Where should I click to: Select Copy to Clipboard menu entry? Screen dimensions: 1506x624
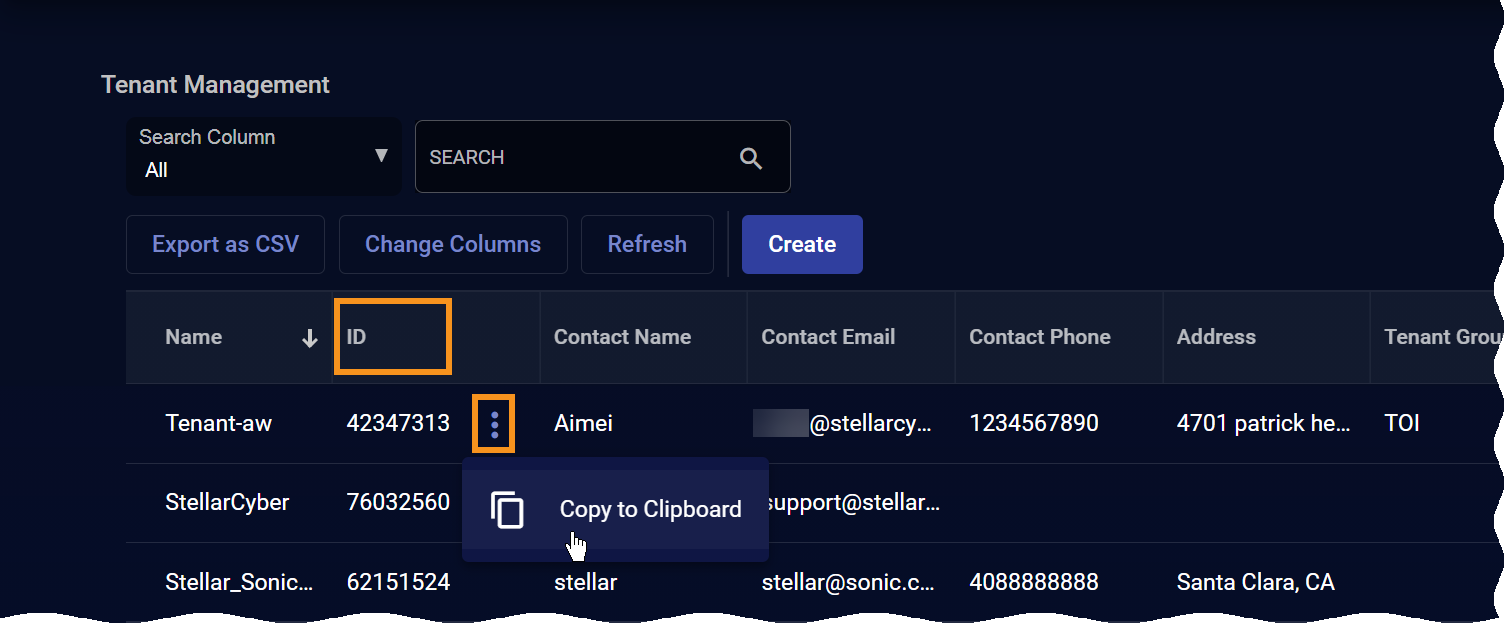tap(650, 510)
